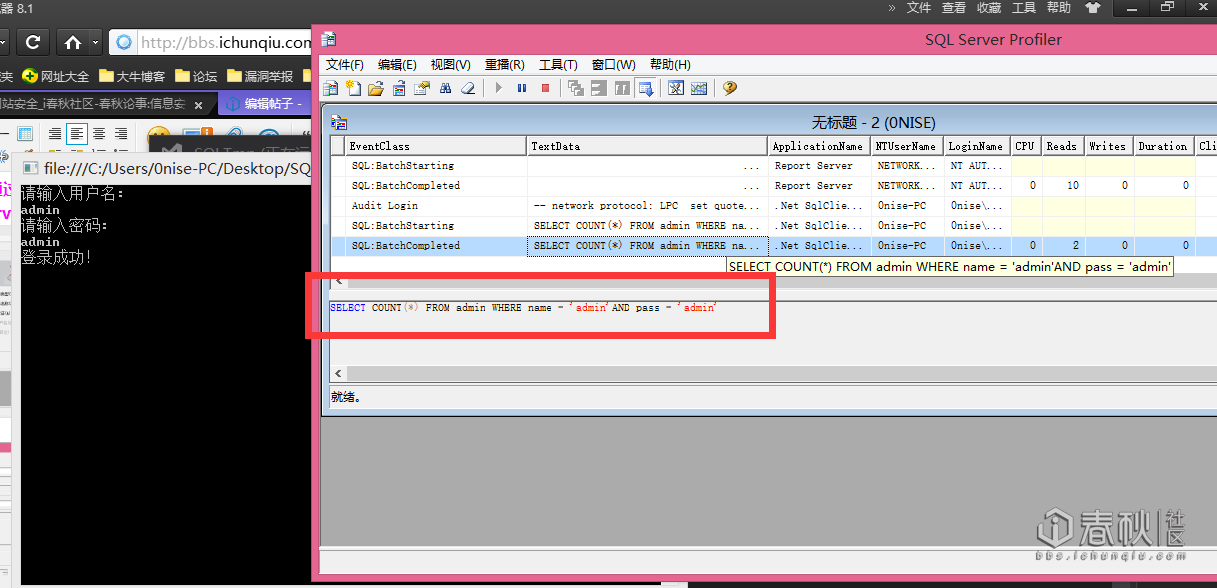Click the trace grid left scroll arrow
Viewport: 1217px width, 588px height.
coord(338,282)
